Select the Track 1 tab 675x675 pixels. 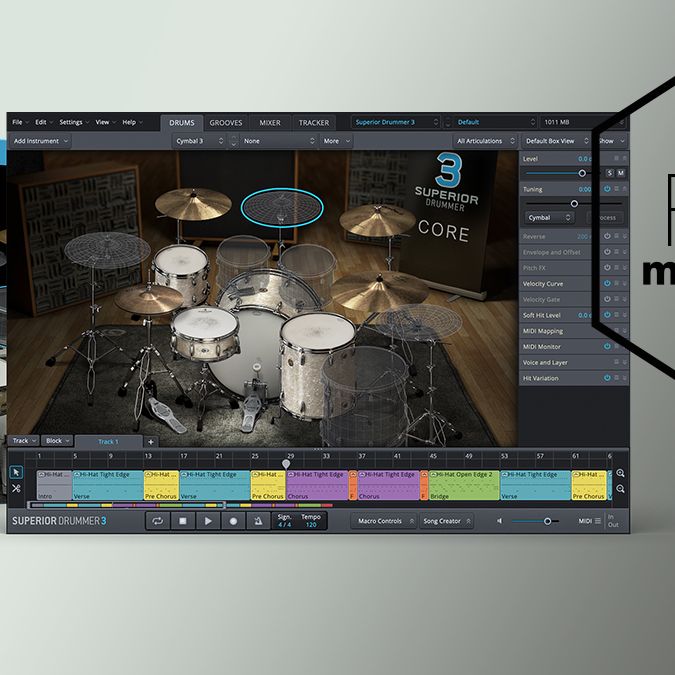[x=108, y=442]
